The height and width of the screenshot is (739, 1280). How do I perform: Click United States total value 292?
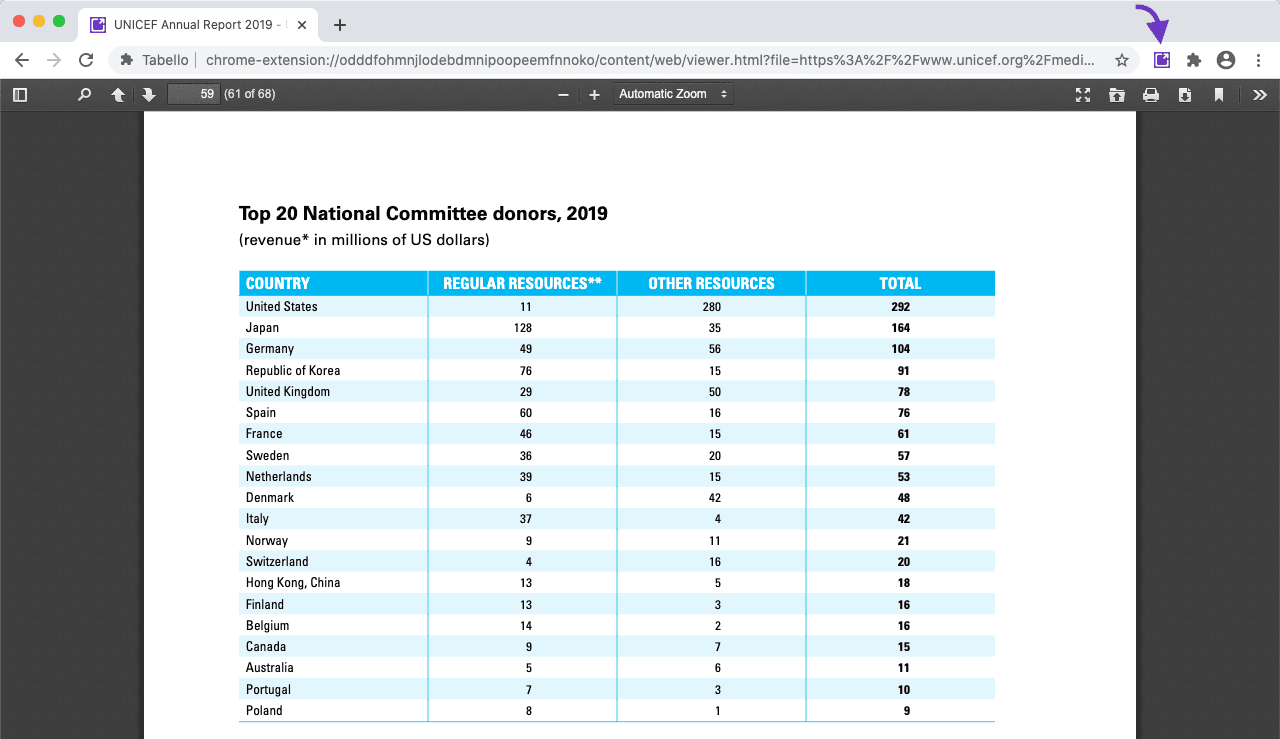click(x=900, y=307)
